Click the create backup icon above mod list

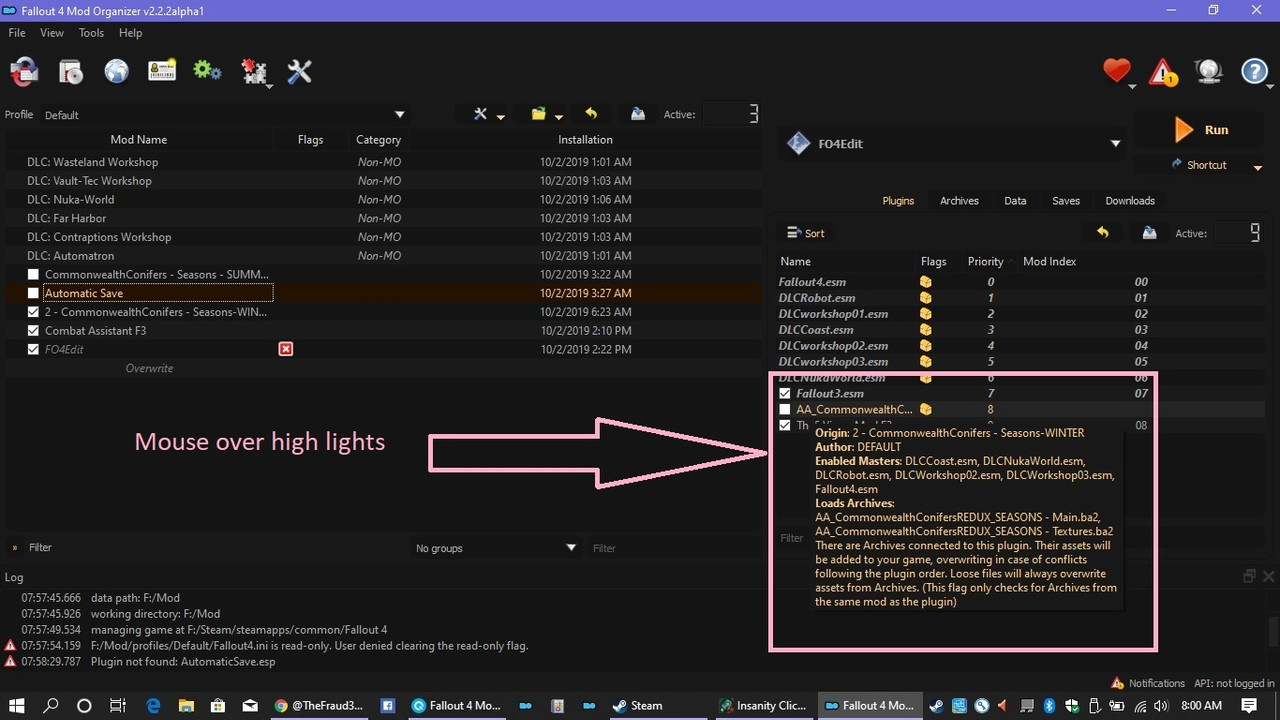point(637,114)
